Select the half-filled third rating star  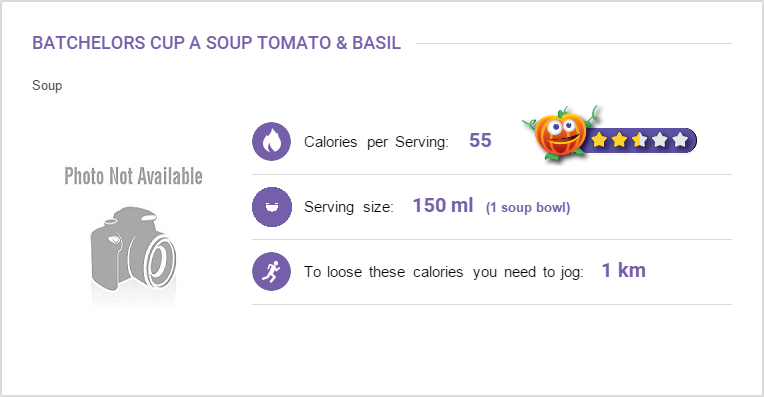pyautogui.click(x=639, y=140)
